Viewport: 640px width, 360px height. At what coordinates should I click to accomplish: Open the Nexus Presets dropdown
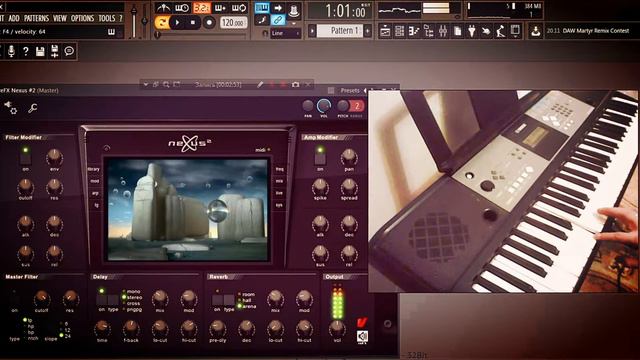pyautogui.click(x=350, y=91)
